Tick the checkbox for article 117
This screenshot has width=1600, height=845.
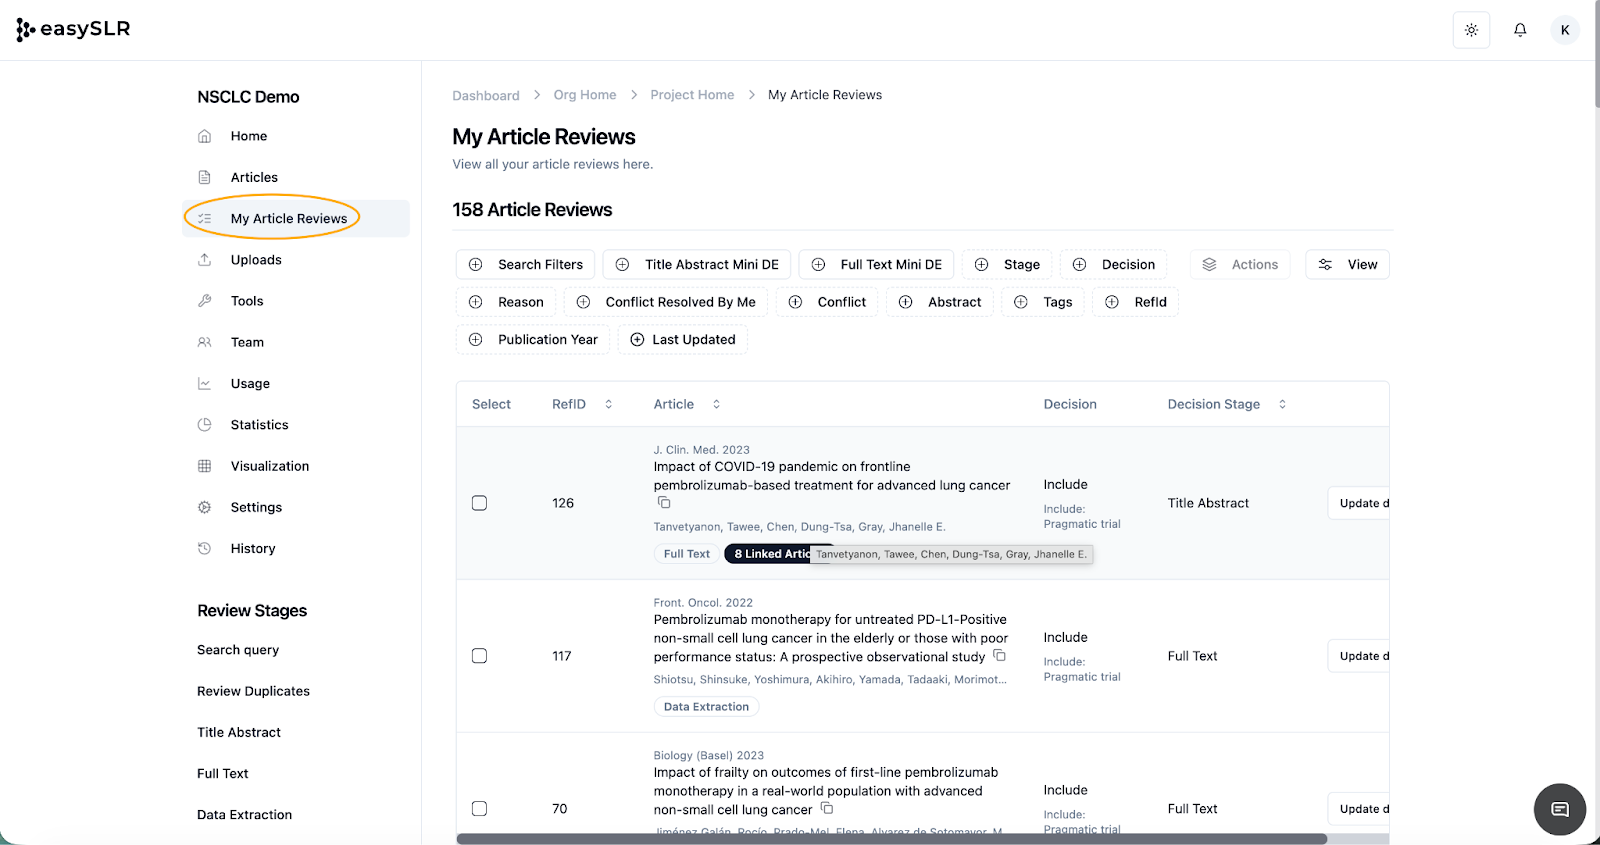[x=480, y=656]
